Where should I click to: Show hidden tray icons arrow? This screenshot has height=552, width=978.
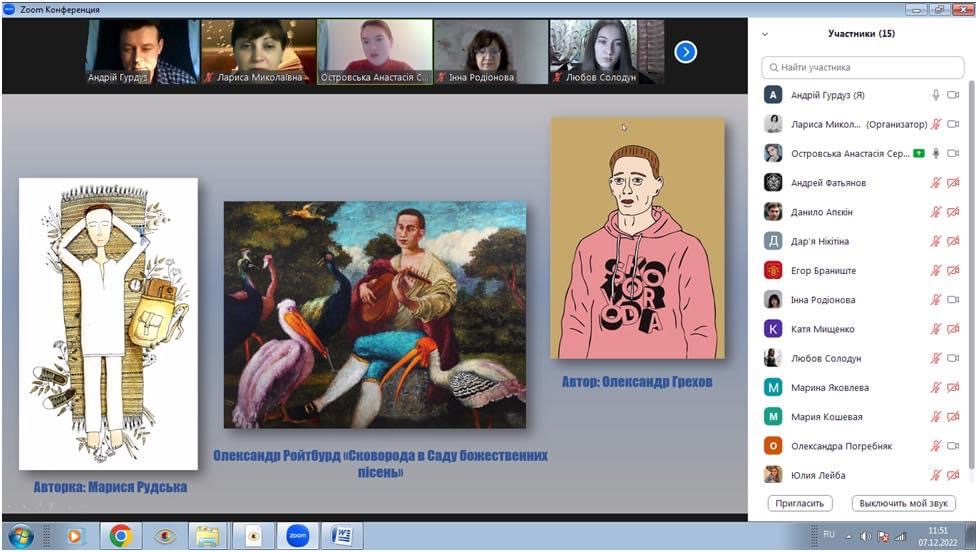coord(848,536)
